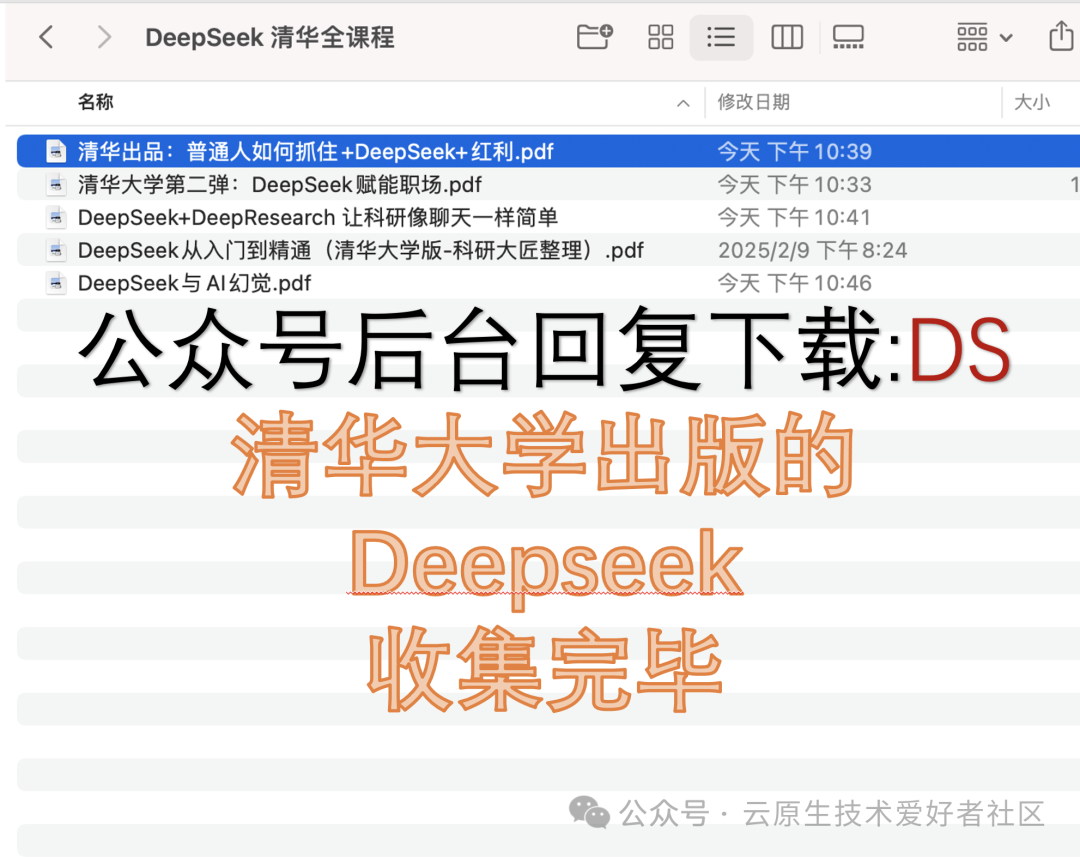The image size is (1080, 857).
Task: Create a new folder with the folder-plus icon
Action: (594, 37)
